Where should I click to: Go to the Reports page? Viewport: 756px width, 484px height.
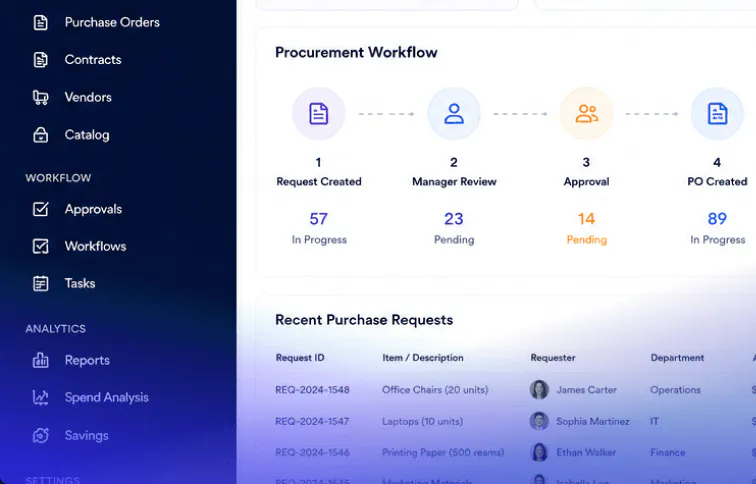pos(87,360)
